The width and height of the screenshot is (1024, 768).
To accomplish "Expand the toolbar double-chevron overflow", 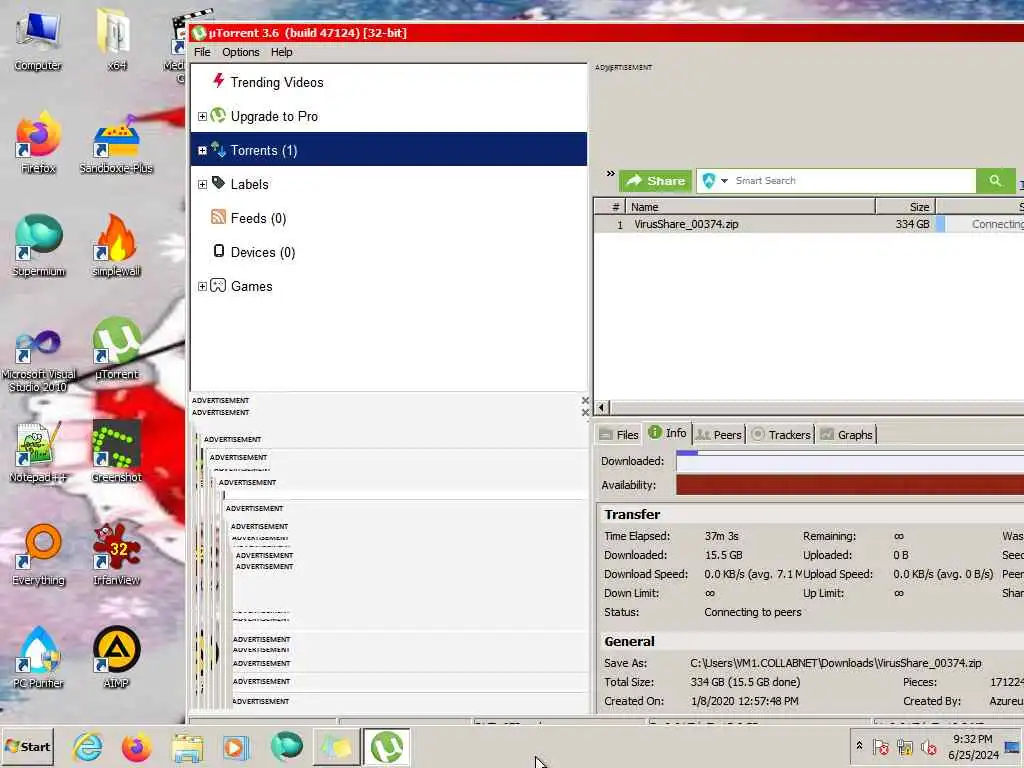I will [611, 174].
